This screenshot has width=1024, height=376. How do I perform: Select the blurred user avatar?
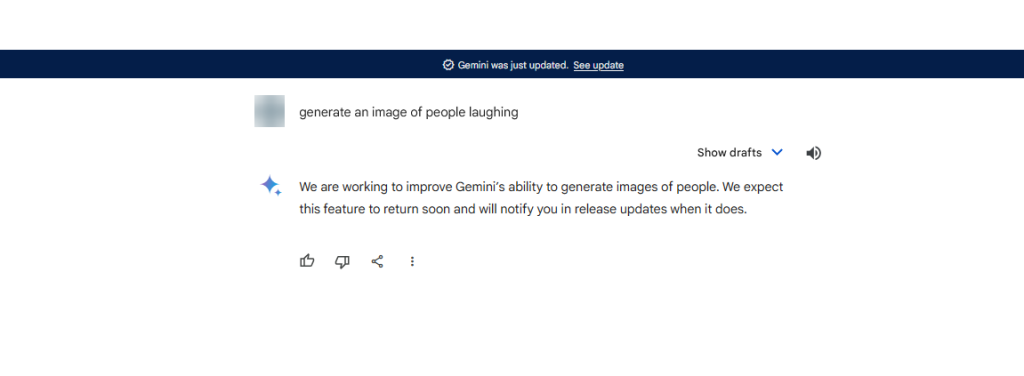click(x=269, y=111)
